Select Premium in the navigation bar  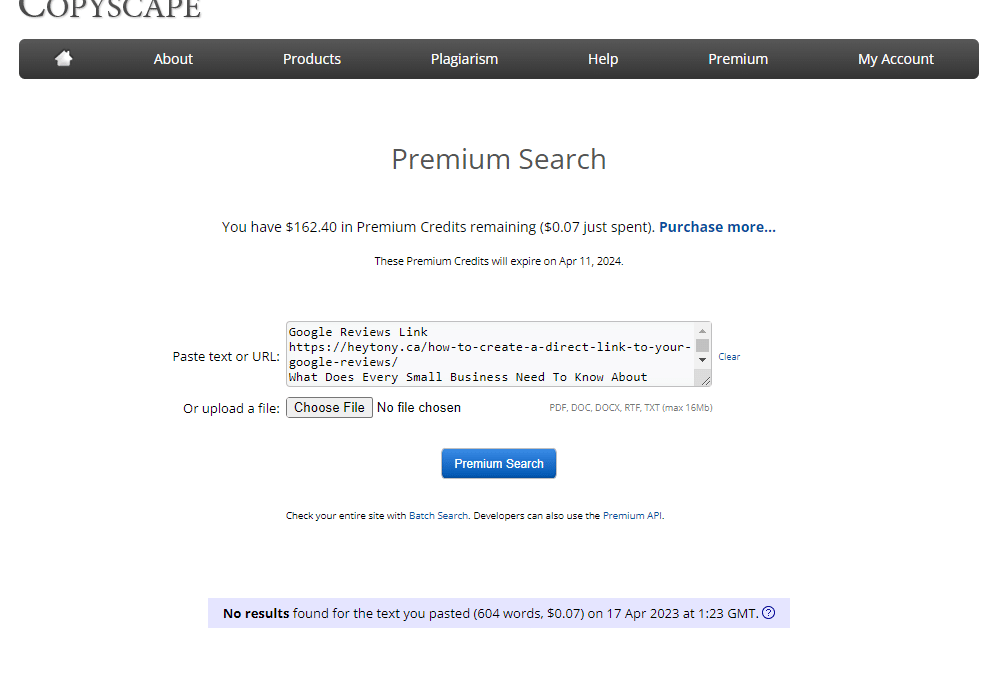(x=738, y=59)
